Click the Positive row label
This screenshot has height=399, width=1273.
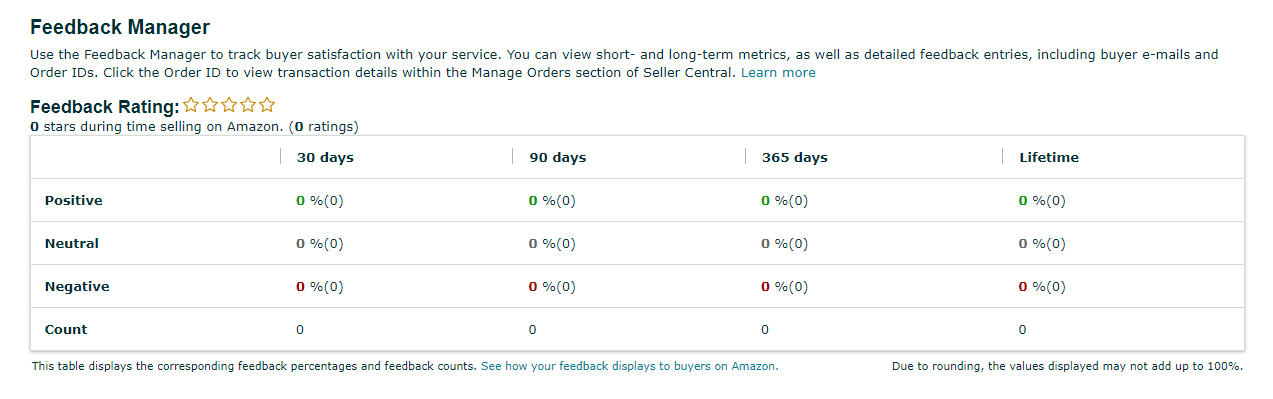pyautogui.click(x=74, y=200)
